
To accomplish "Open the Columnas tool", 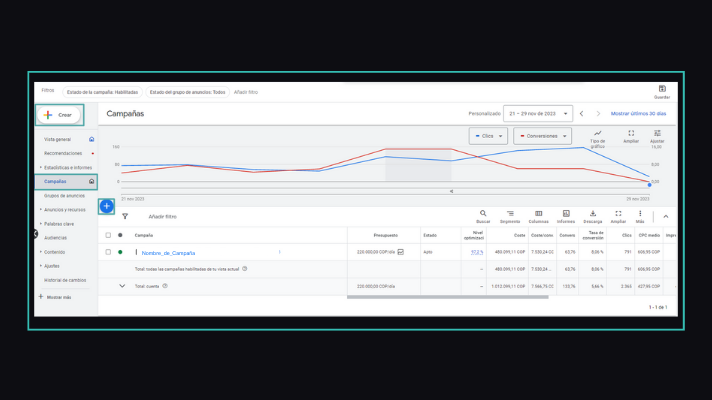I will click(x=539, y=217).
